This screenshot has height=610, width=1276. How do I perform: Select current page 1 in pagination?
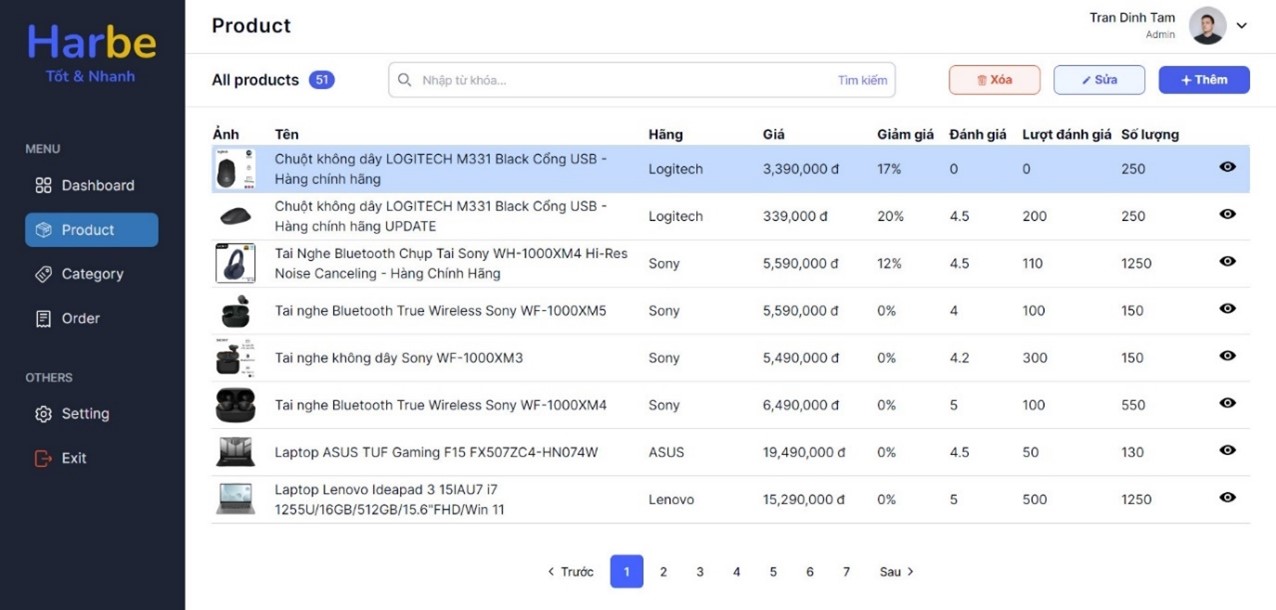pyautogui.click(x=627, y=572)
